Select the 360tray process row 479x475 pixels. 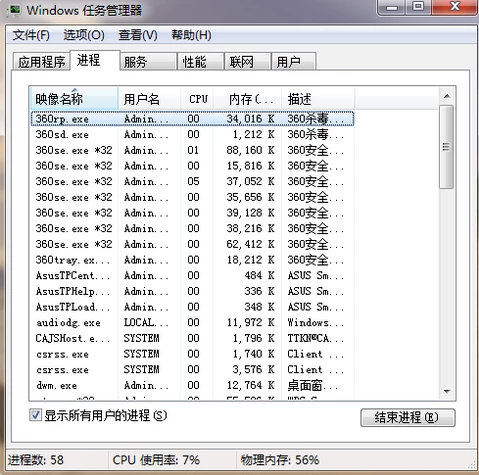(x=192, y=260)
